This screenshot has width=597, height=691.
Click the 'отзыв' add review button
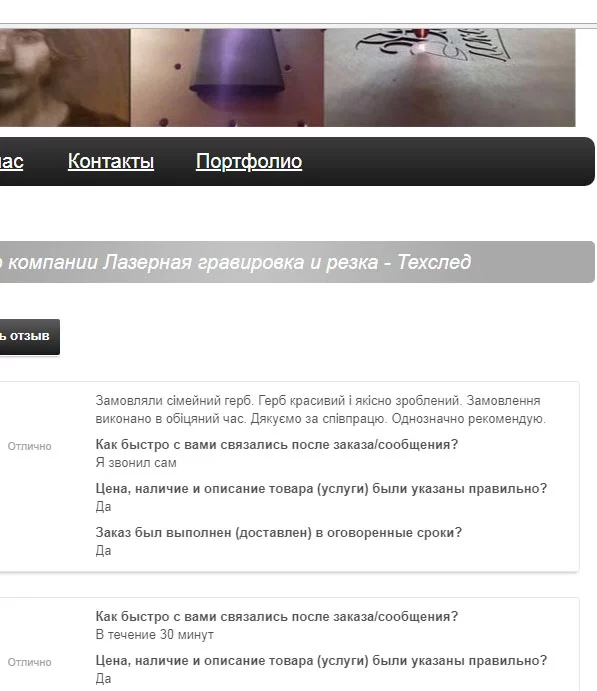(30, 337)
